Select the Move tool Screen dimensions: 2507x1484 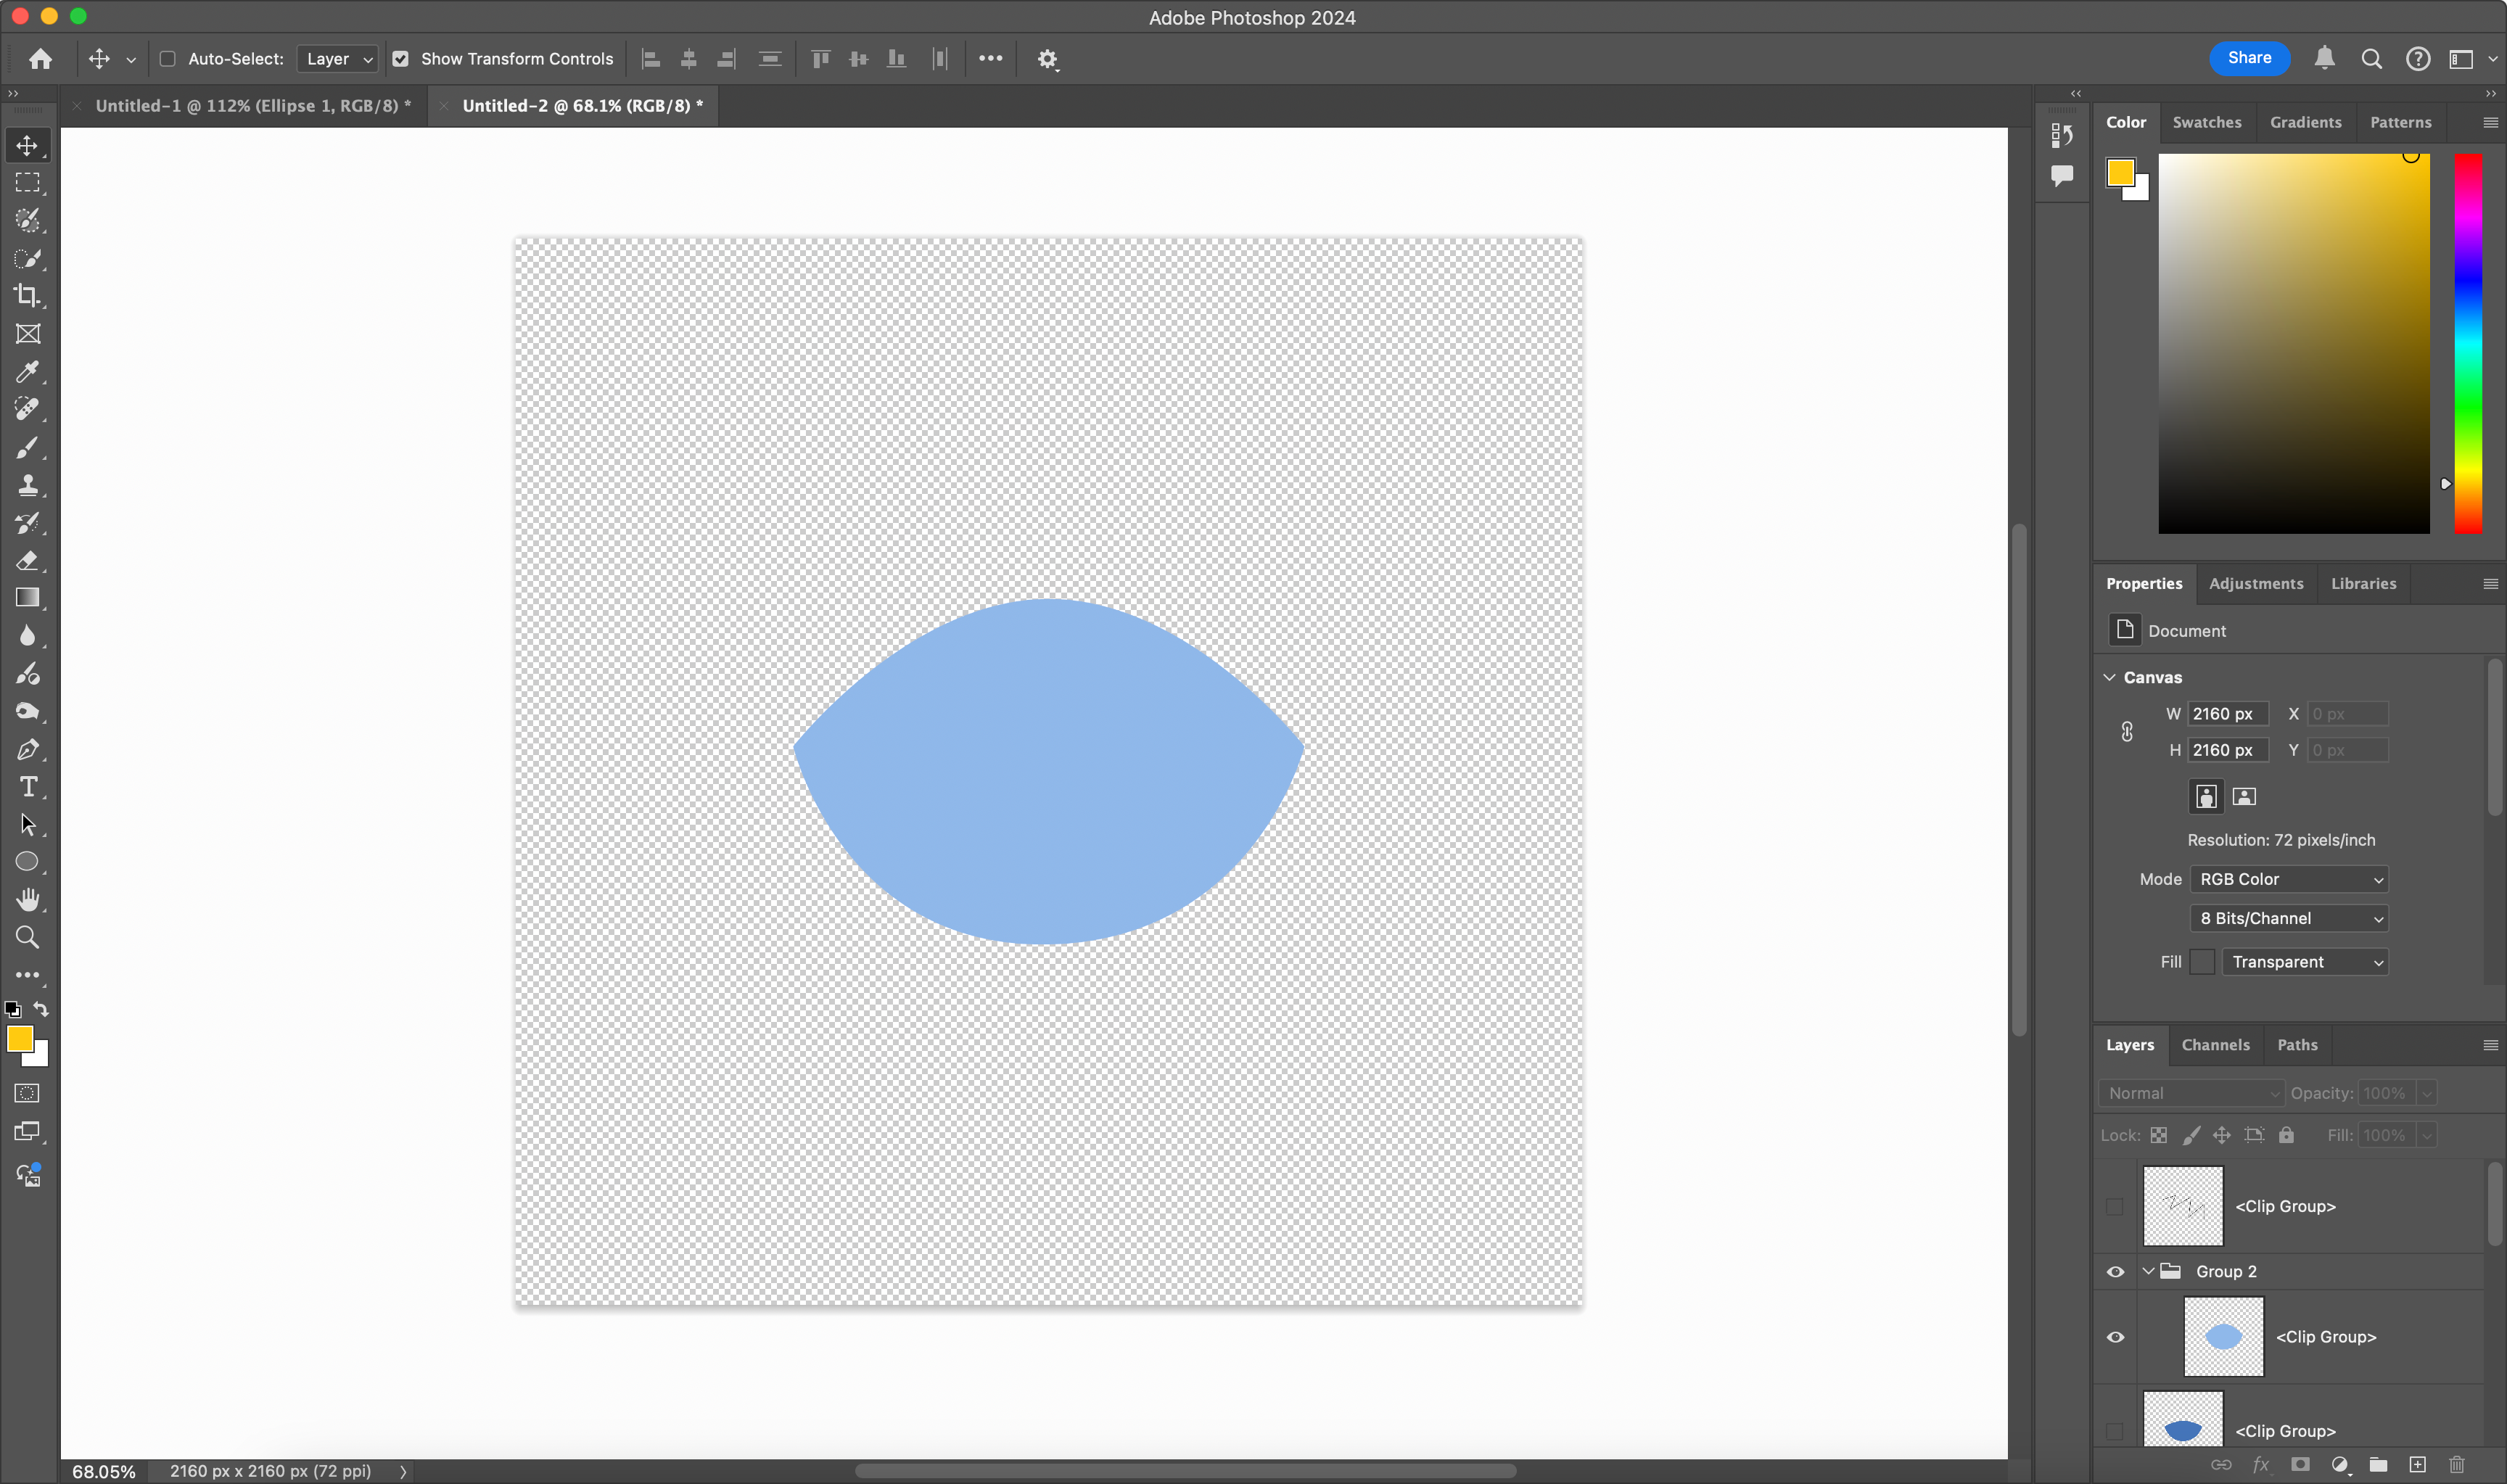pyautogui.click(x=27, y=145)
